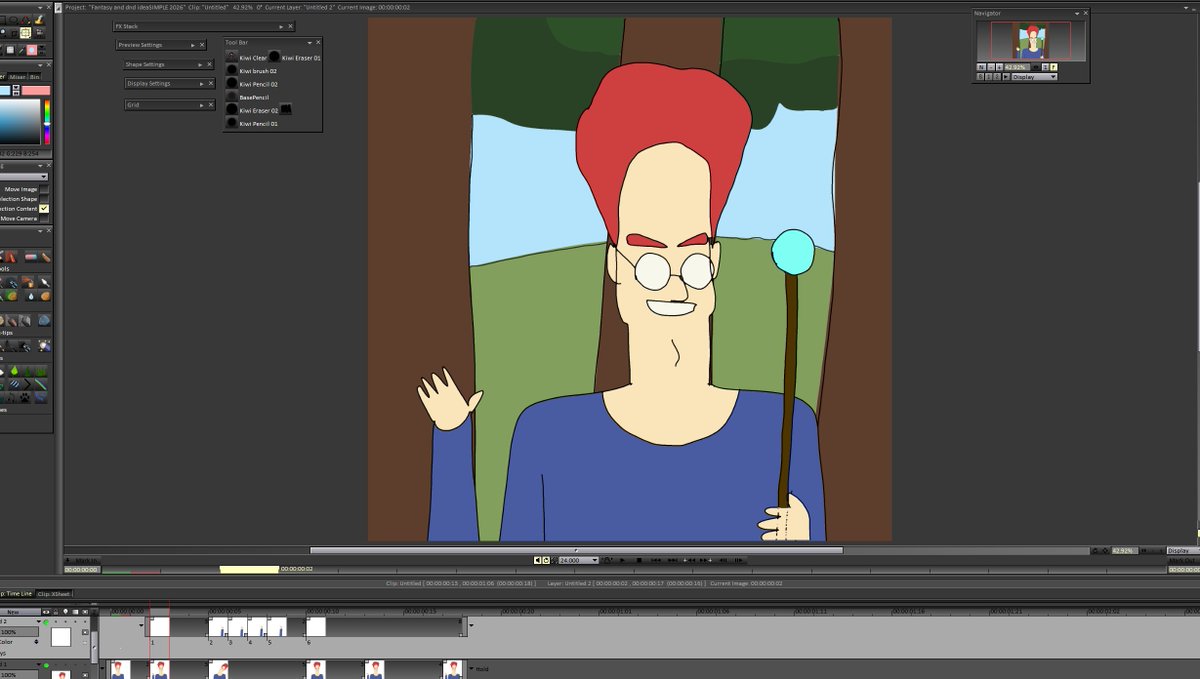Click the rainbow hue slider

47,120
